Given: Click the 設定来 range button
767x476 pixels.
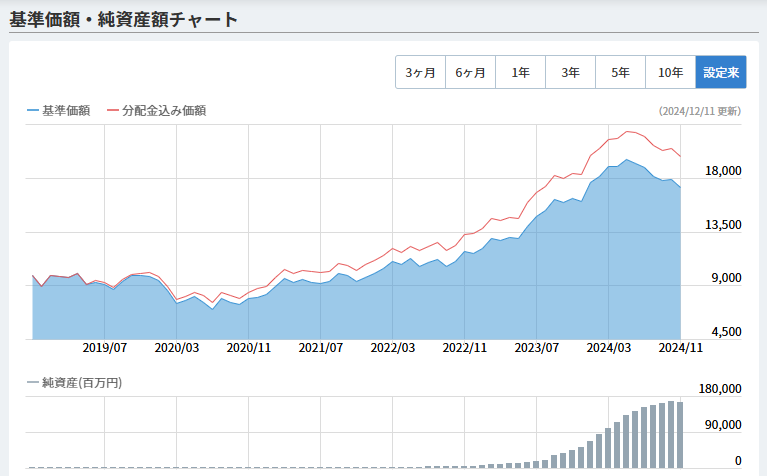Looking at the screenshot, I should [x=721, y=72].
